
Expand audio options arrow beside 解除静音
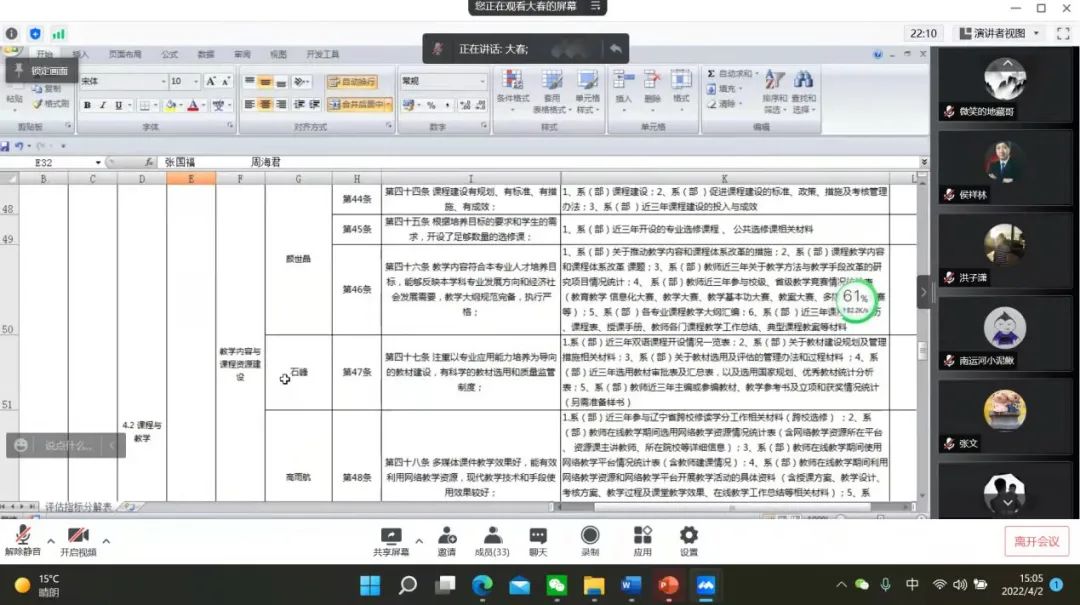(x=51, y=540)
